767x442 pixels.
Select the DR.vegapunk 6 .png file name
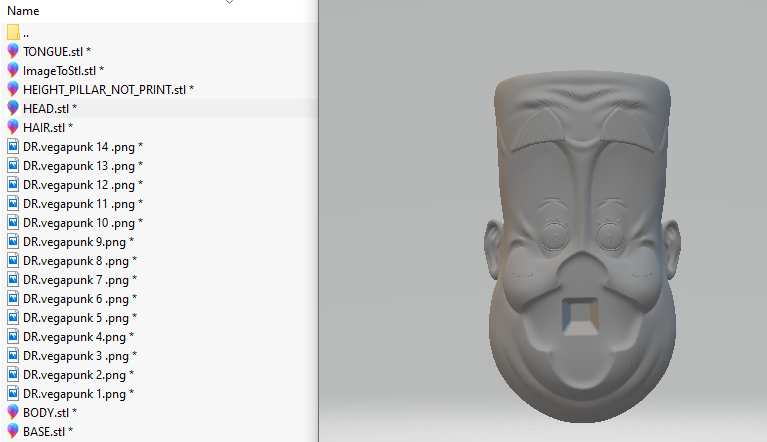click(80, 299)
